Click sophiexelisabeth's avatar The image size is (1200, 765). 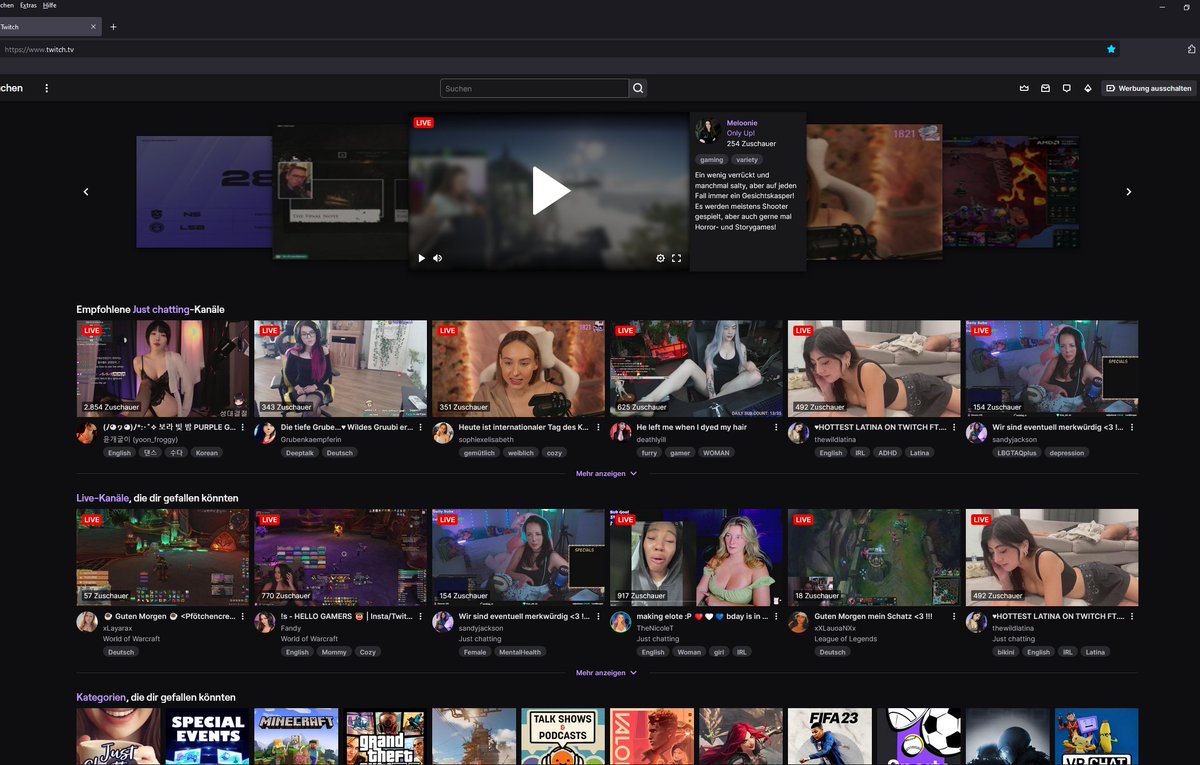[x=443, y=432]
